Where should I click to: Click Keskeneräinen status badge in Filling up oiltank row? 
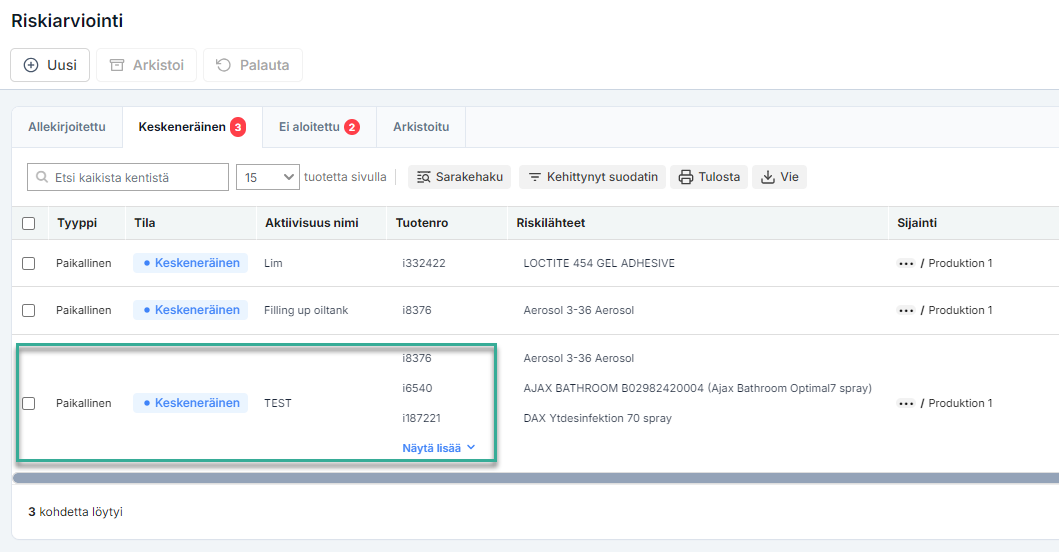coord(190,309)
